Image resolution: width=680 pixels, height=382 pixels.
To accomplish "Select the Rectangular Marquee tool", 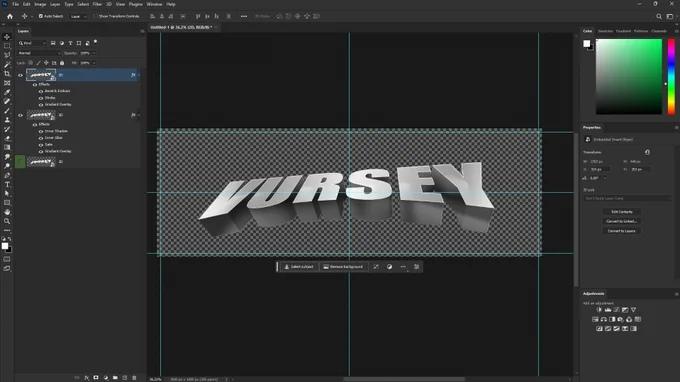I will (x=7, y=46).
